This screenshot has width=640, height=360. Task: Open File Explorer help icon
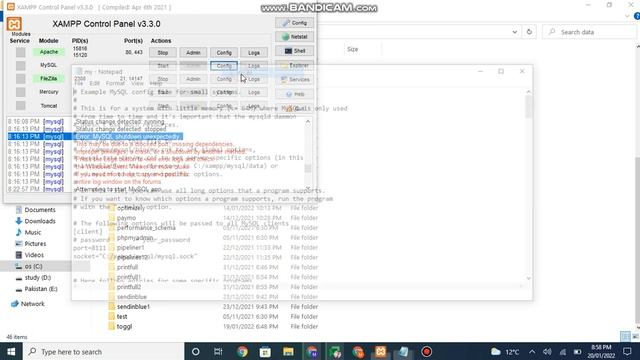(x=637, y=16)
